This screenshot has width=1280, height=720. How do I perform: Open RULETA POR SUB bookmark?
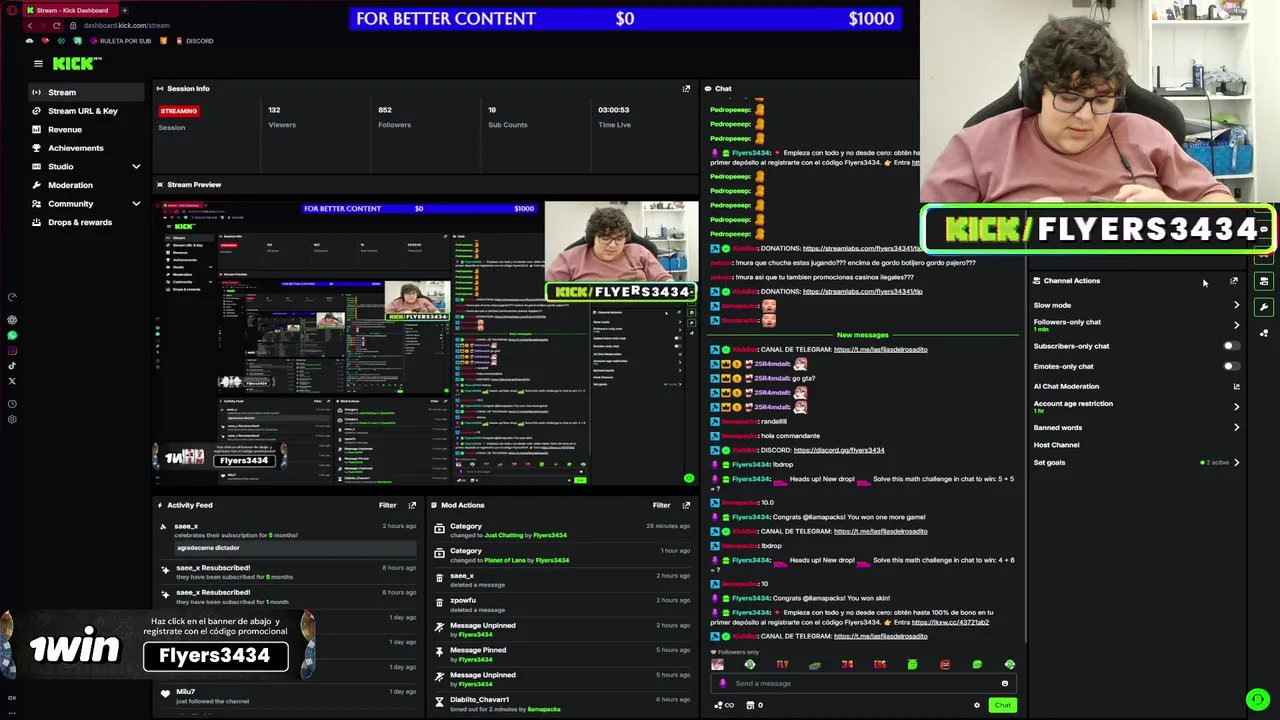[x=121, y=41]
